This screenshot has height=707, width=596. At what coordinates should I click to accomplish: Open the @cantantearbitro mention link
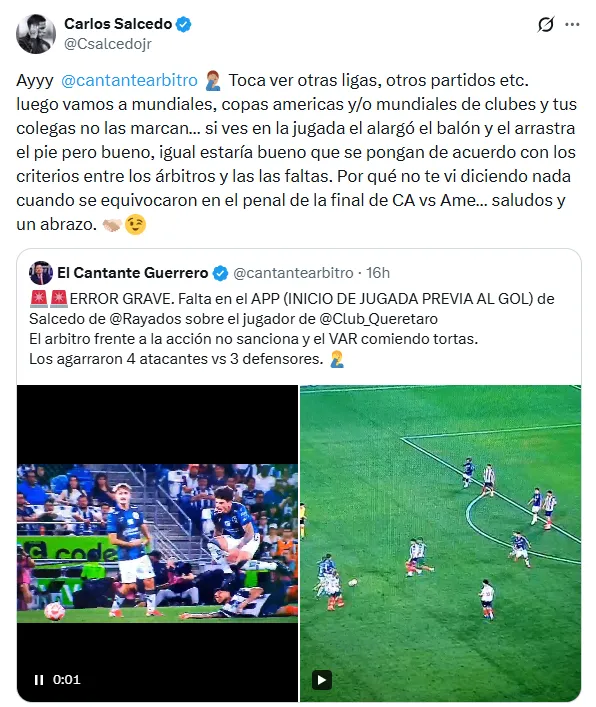(129, 80)
